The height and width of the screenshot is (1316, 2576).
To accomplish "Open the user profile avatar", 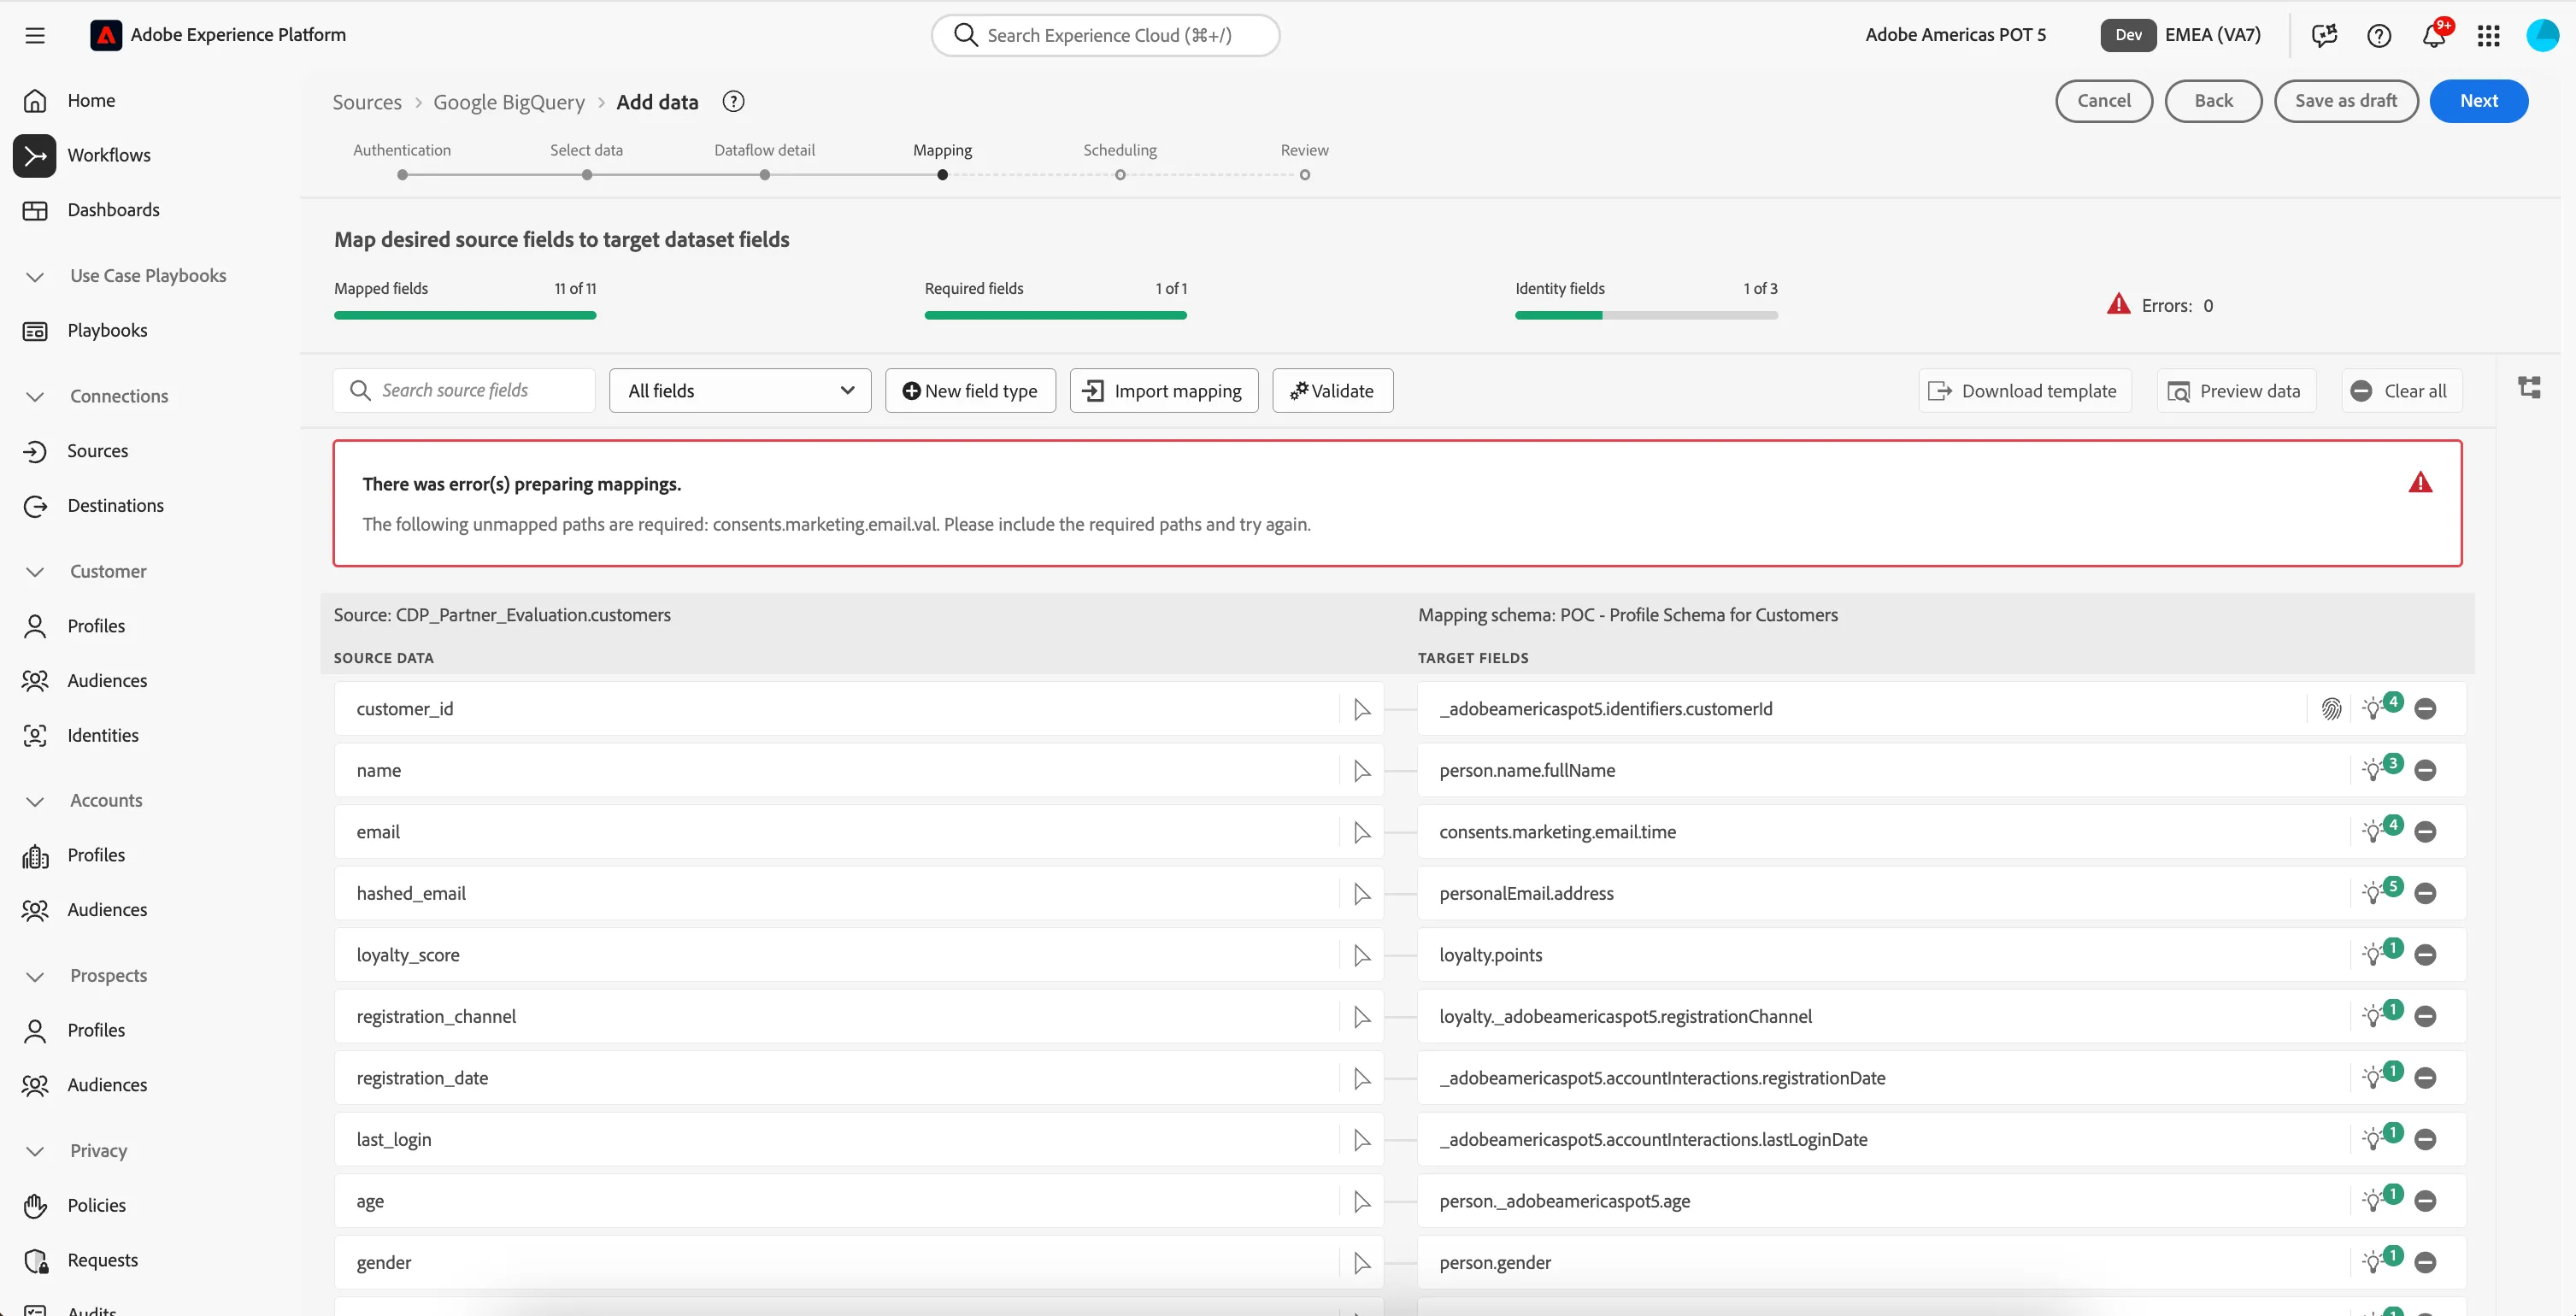I will [2543, 35].
